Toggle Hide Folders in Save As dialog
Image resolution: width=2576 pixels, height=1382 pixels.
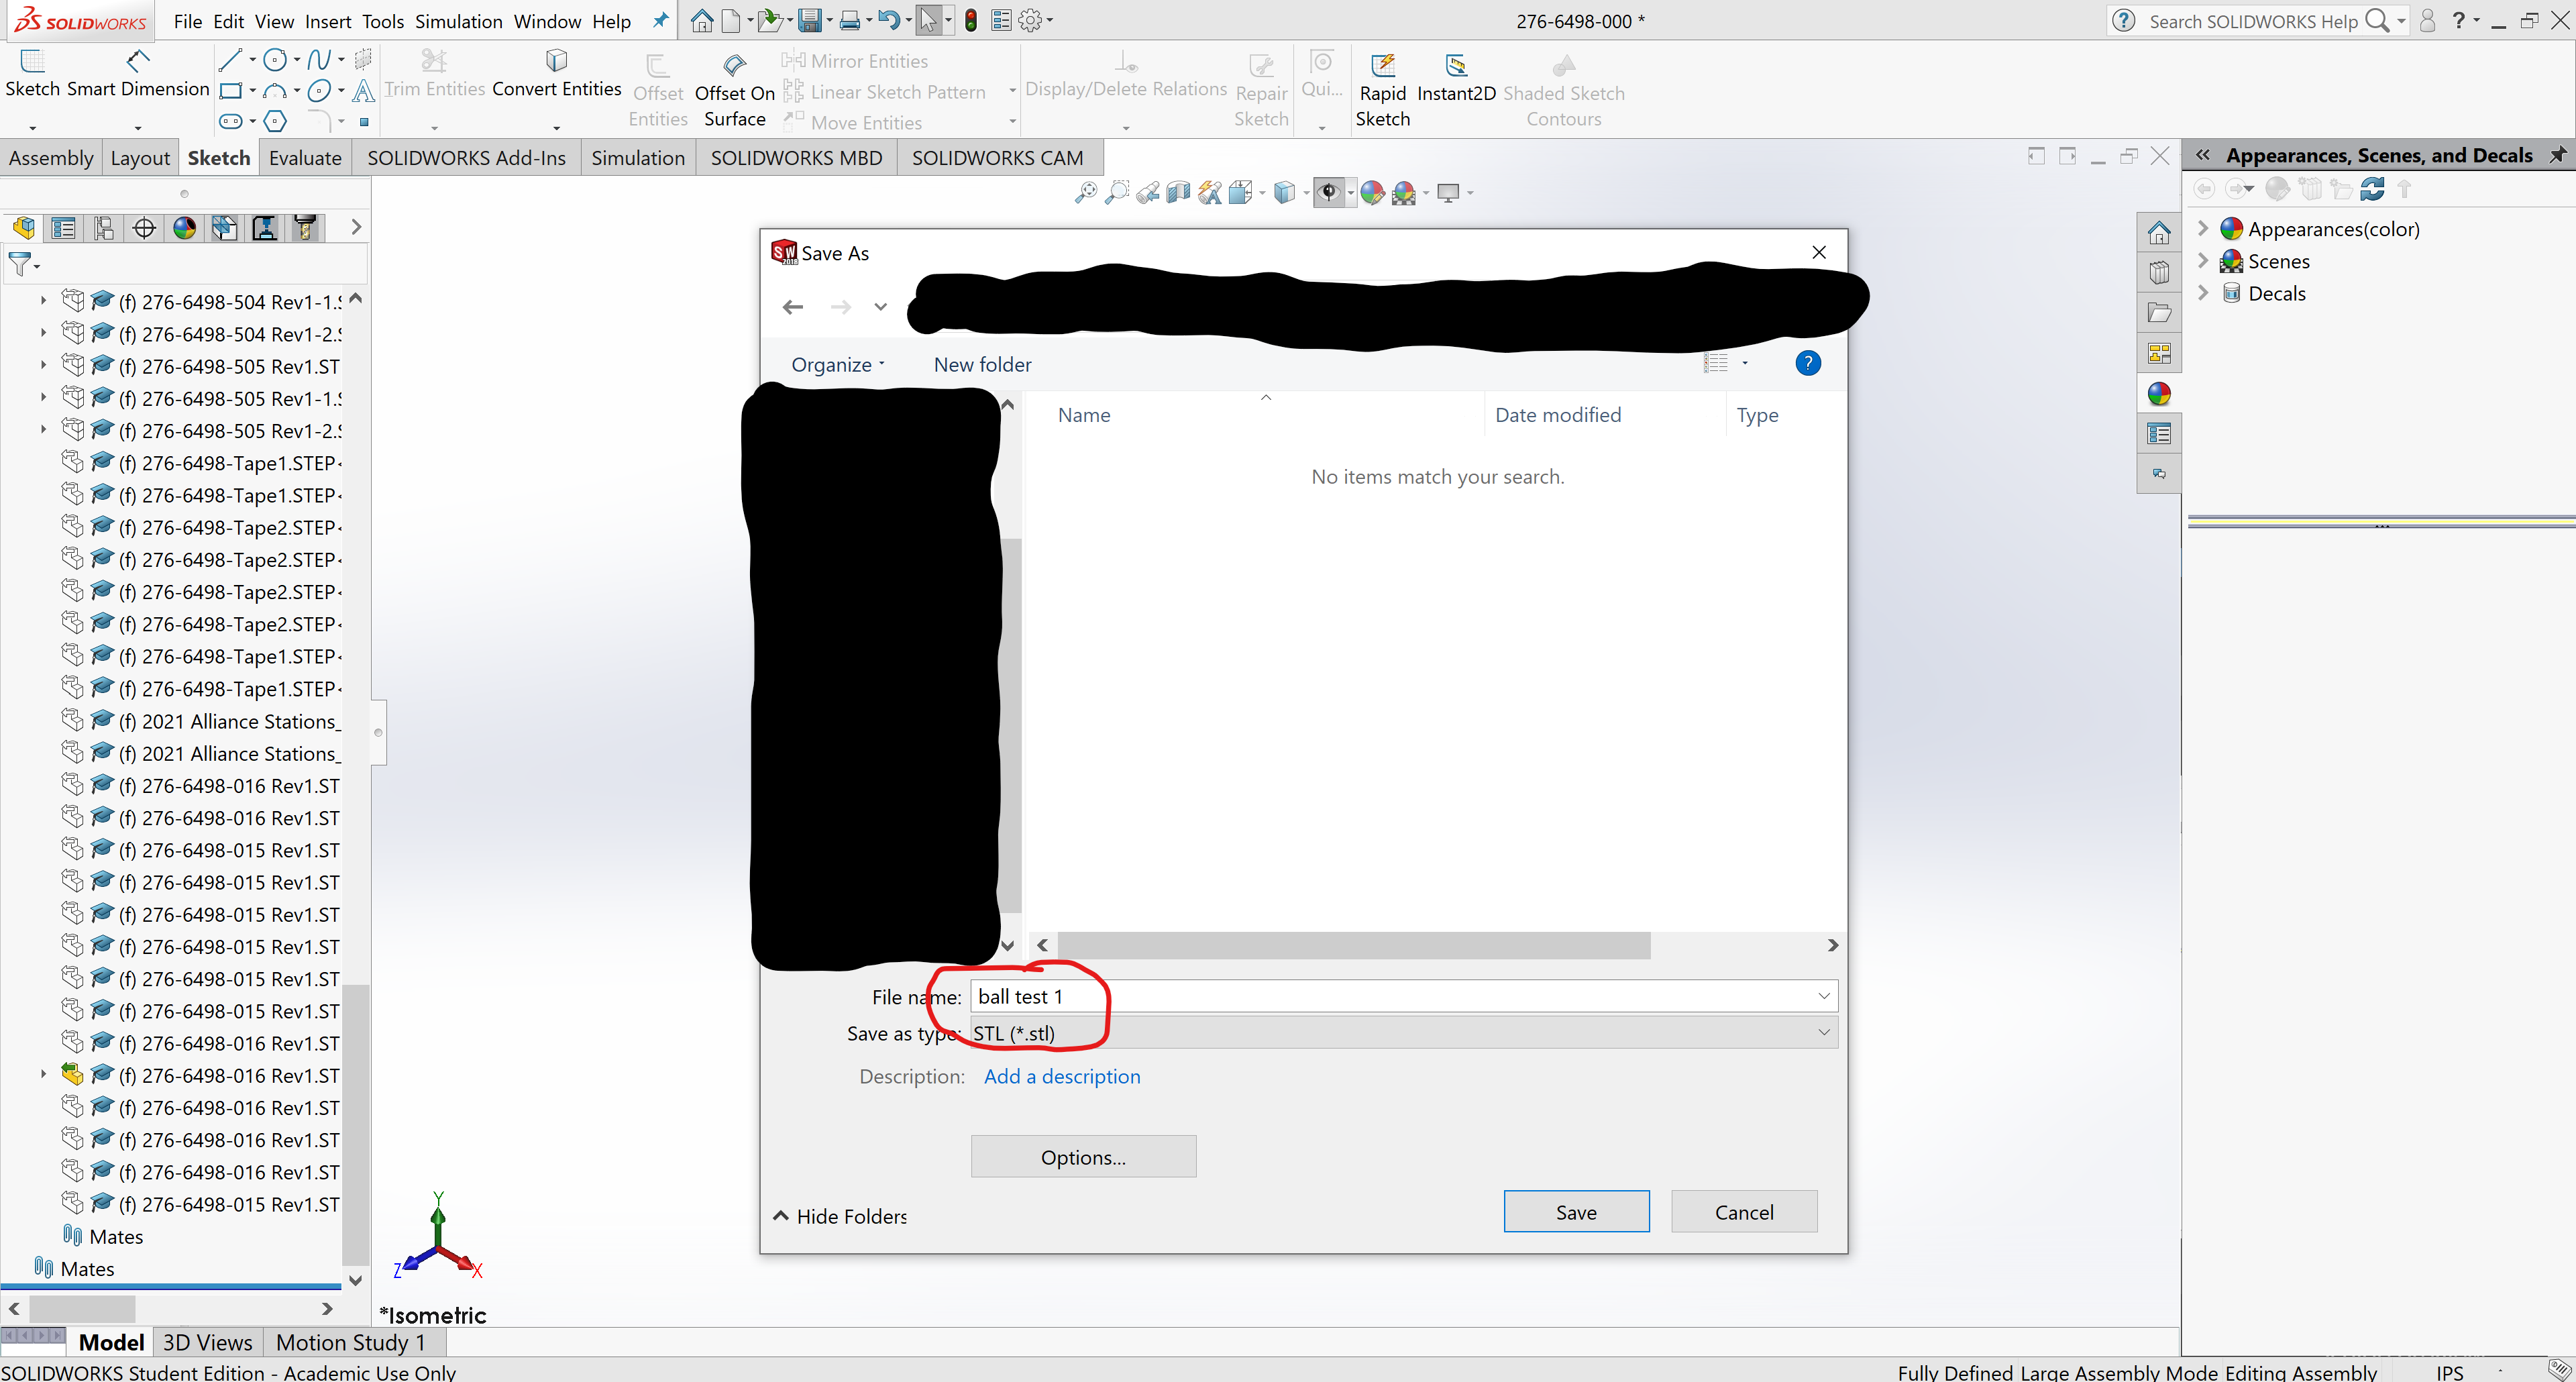tap(840, 1216)
